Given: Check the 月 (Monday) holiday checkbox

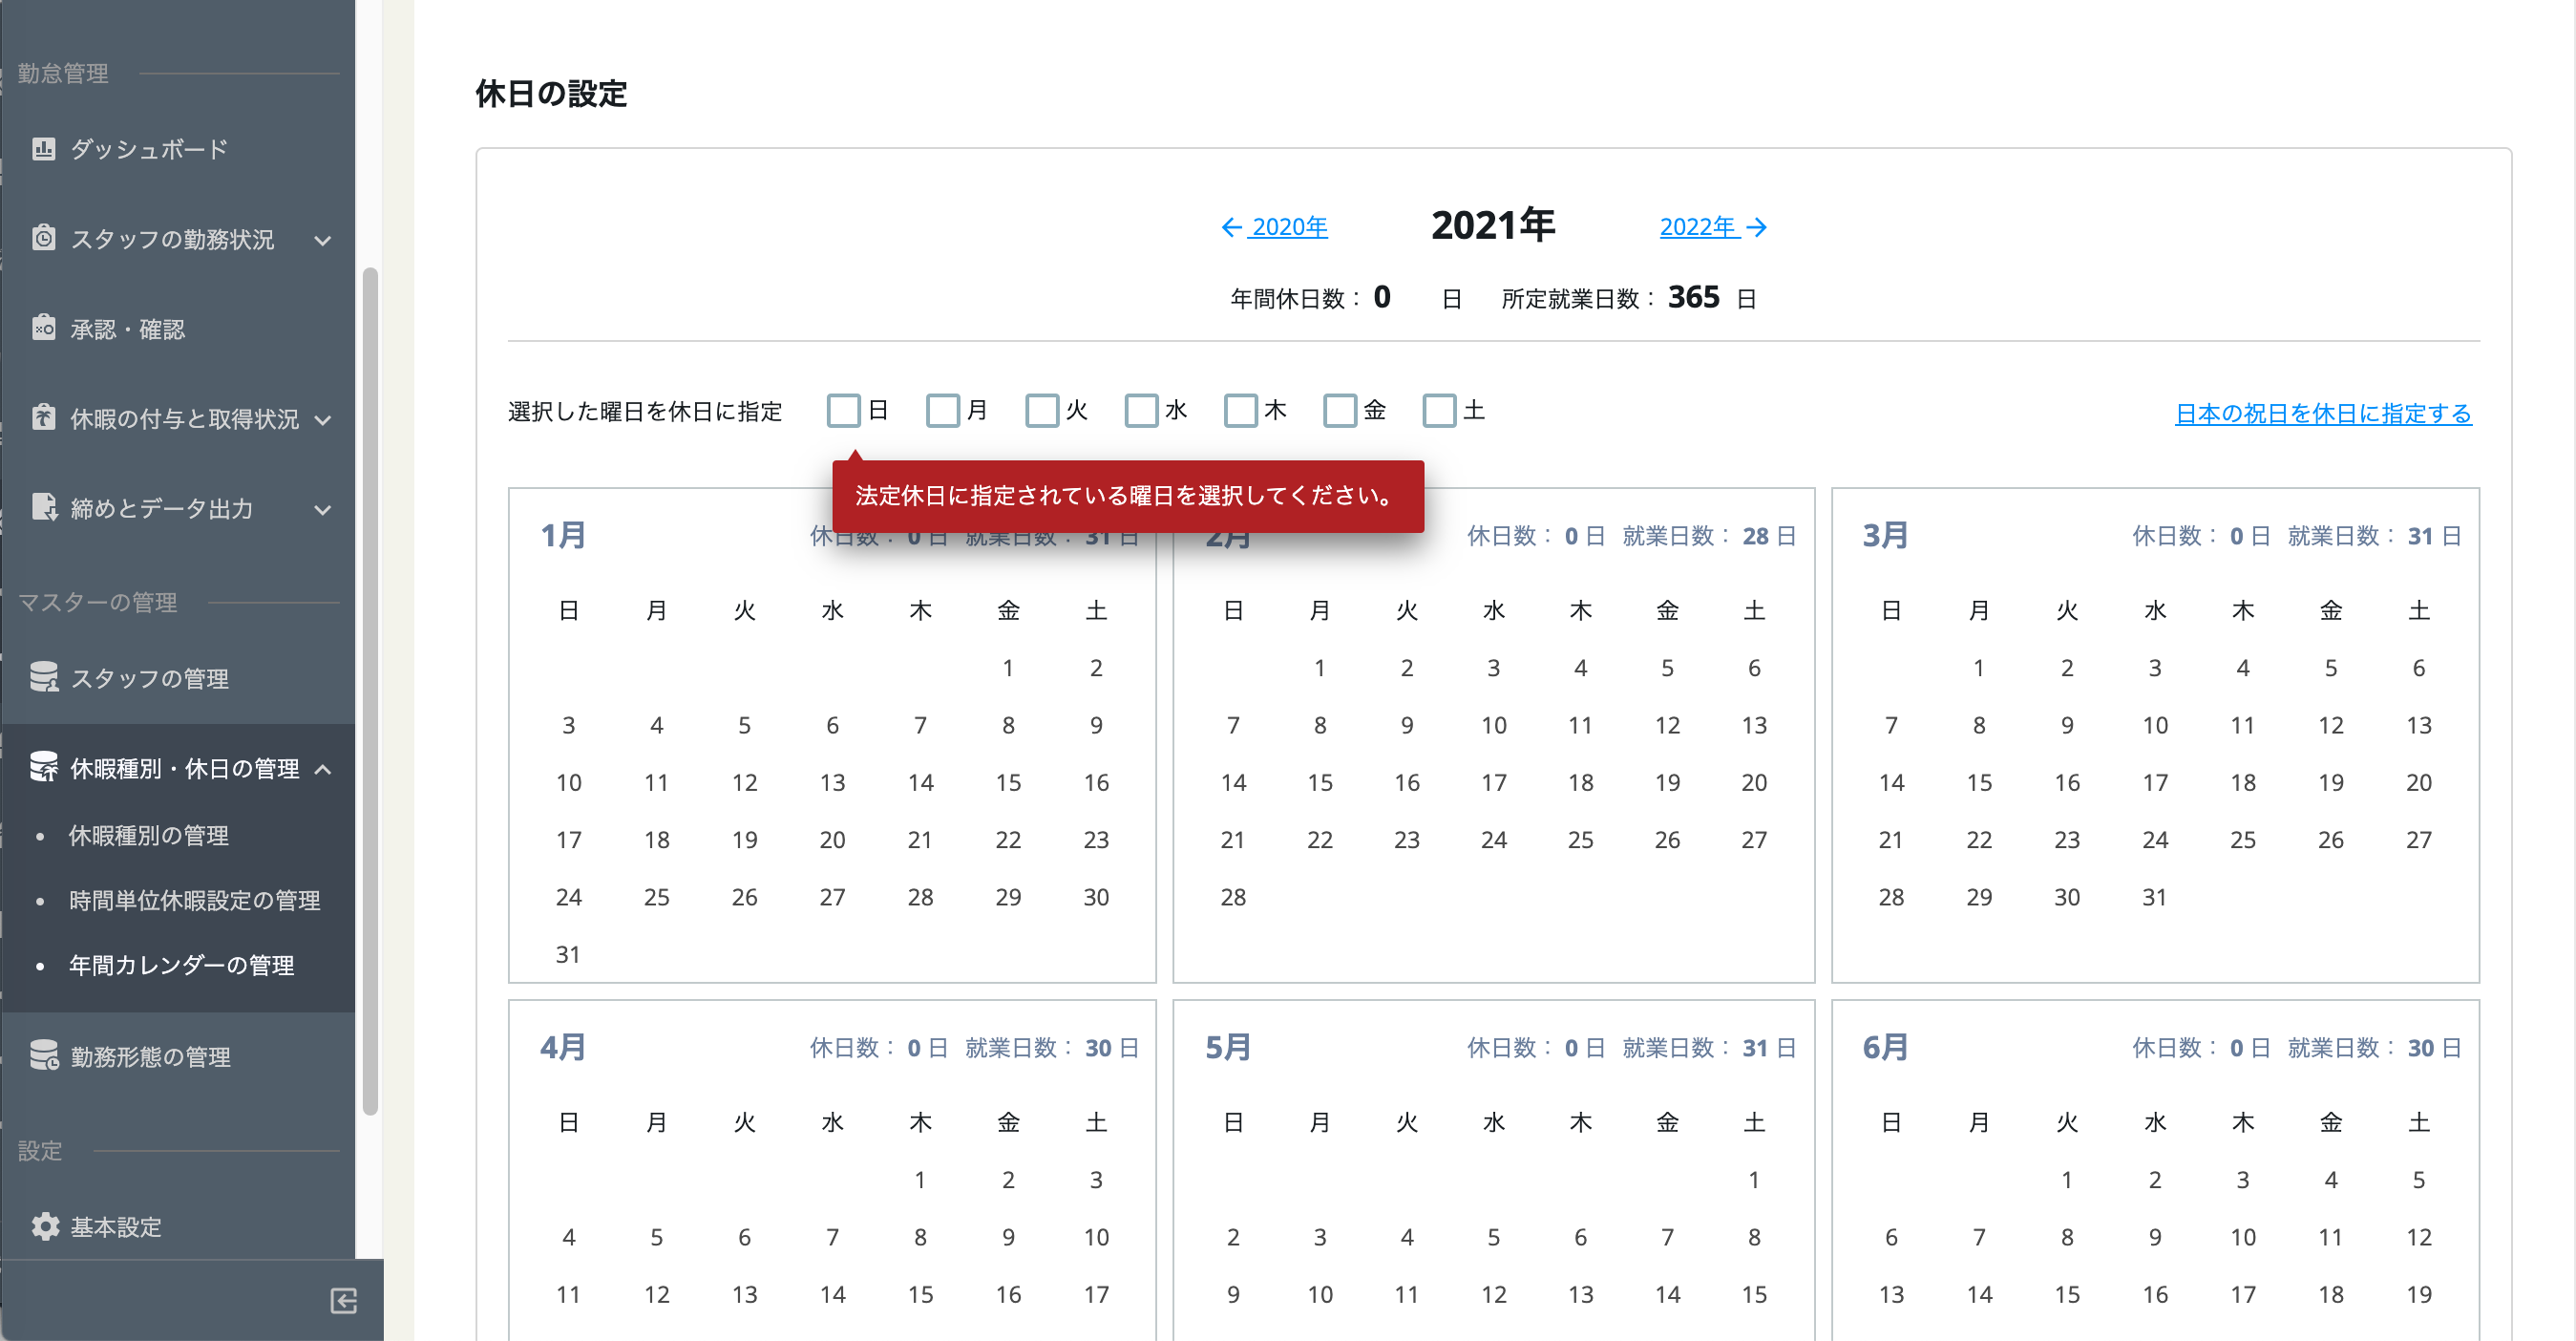Looking at the screenshot, I should pyautogui.click(x=942, y=410).
